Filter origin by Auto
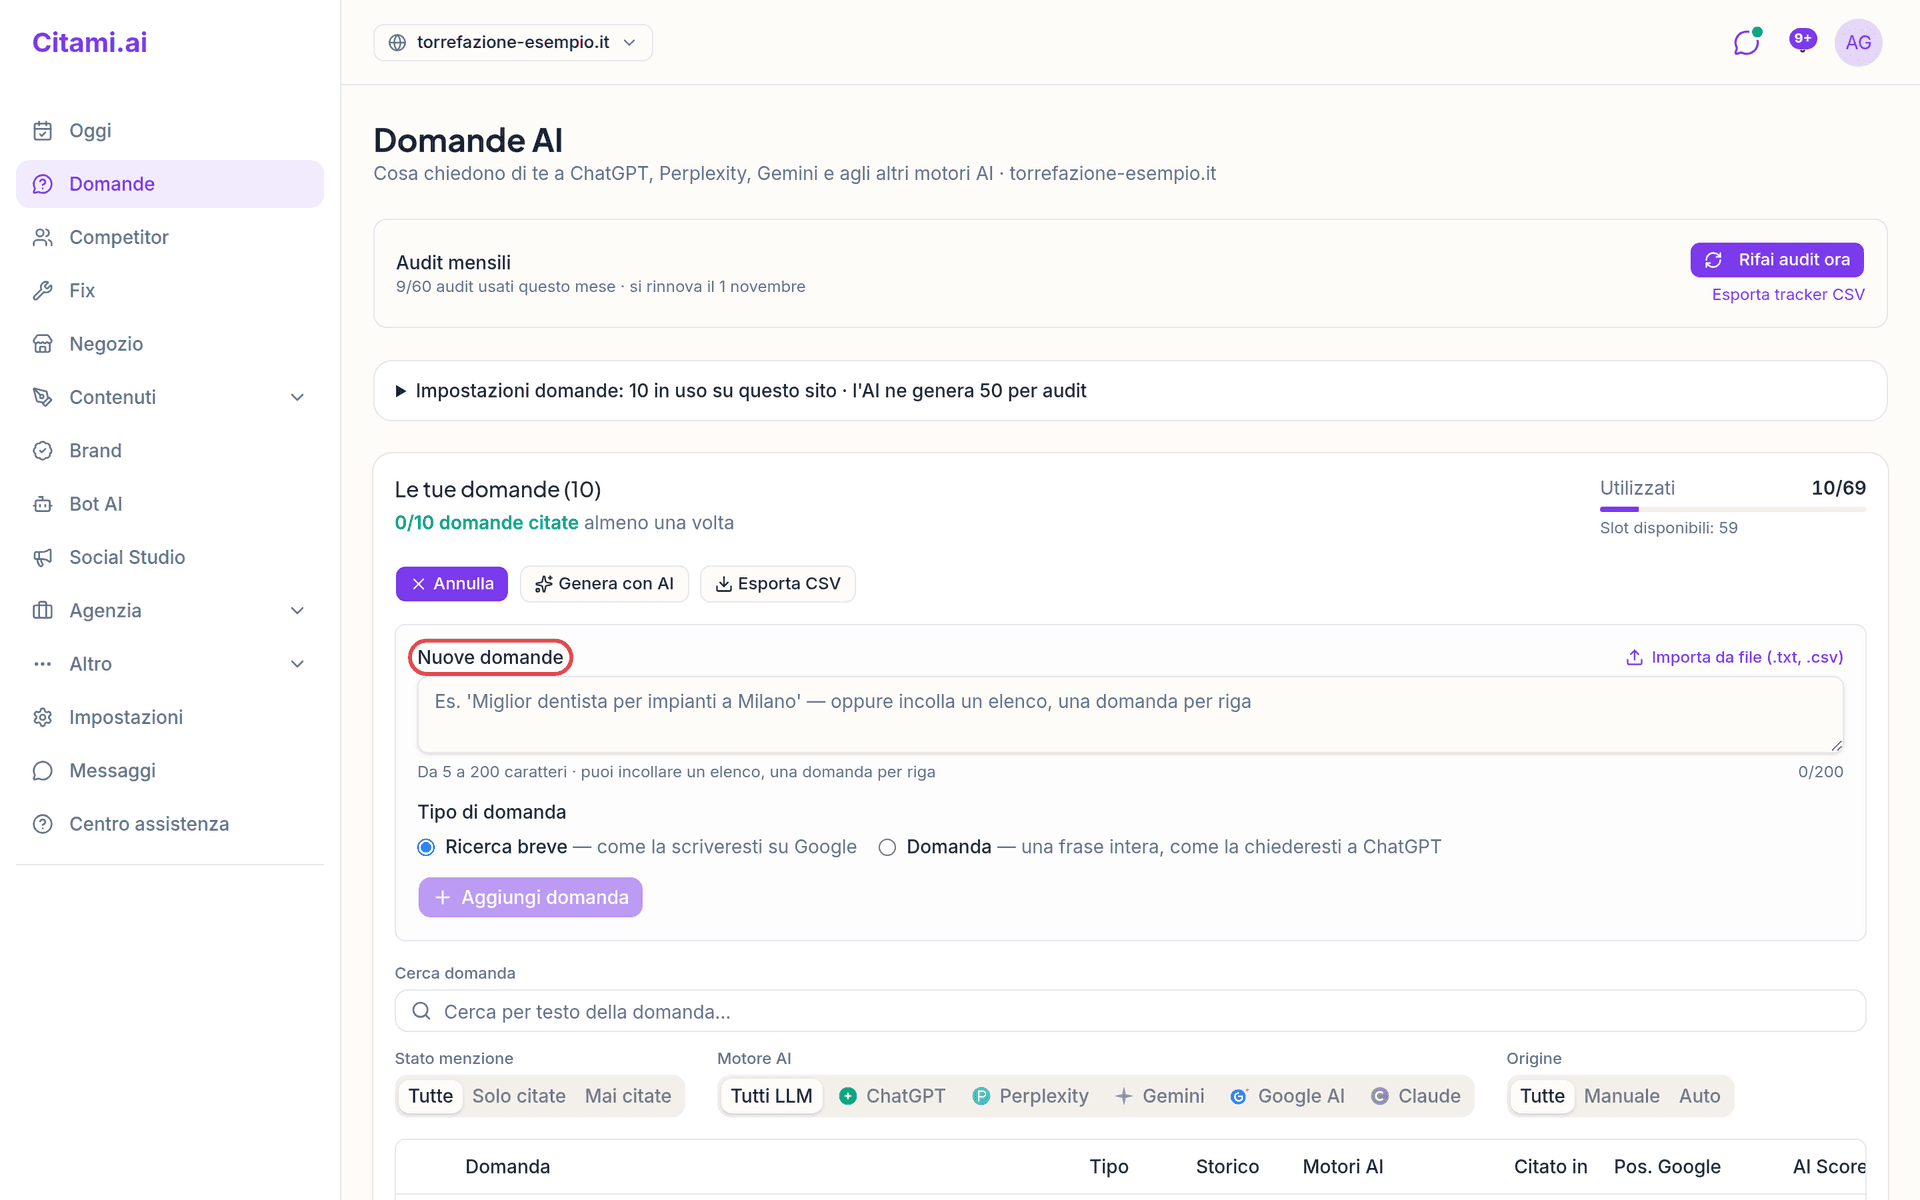 1699,1096
